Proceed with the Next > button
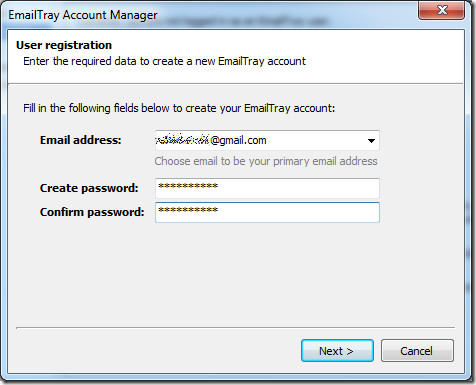 click(x=337, y=350)
